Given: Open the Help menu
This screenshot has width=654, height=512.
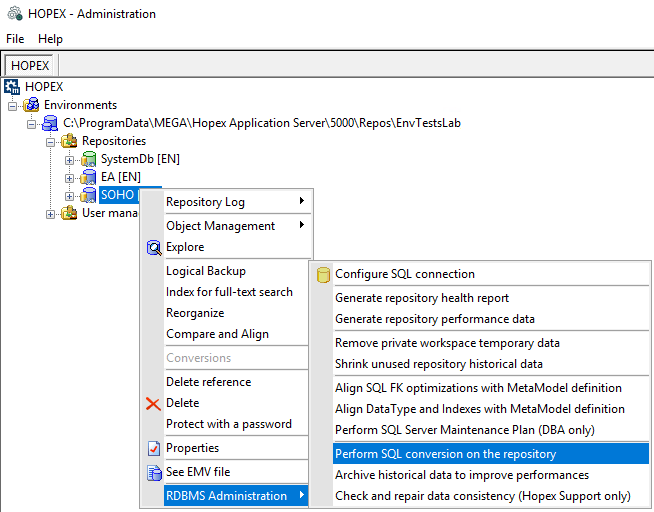Looking at the screenshot, I should pyautogui.click(x=50, y=39).
